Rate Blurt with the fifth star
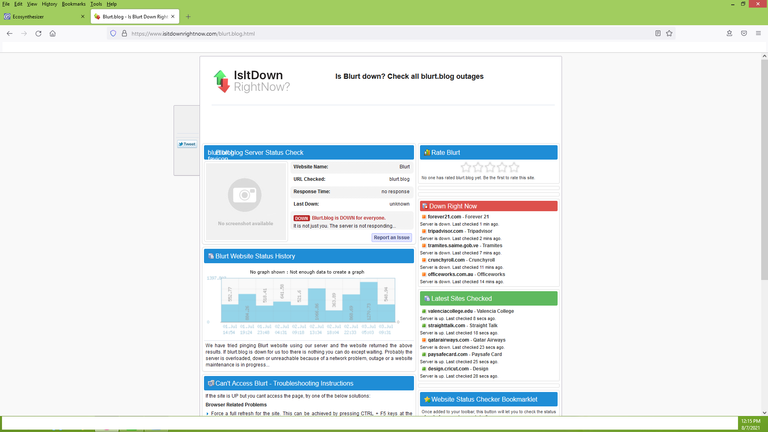 tap(514, 168)
